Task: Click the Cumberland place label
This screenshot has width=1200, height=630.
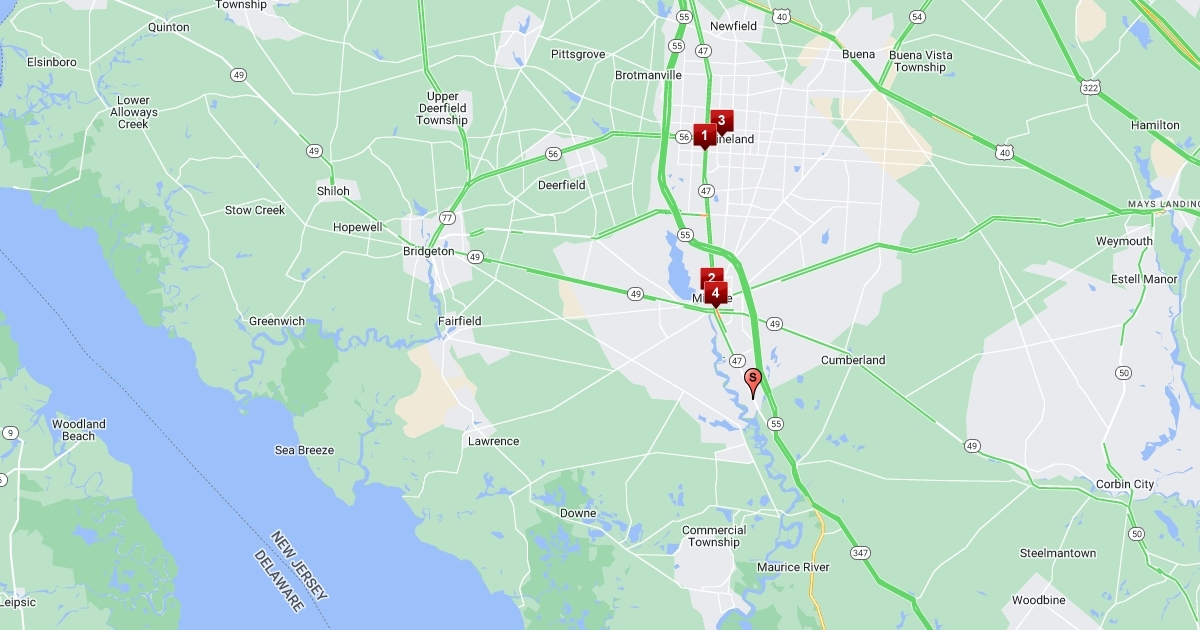Action: [x=853, y=360]
